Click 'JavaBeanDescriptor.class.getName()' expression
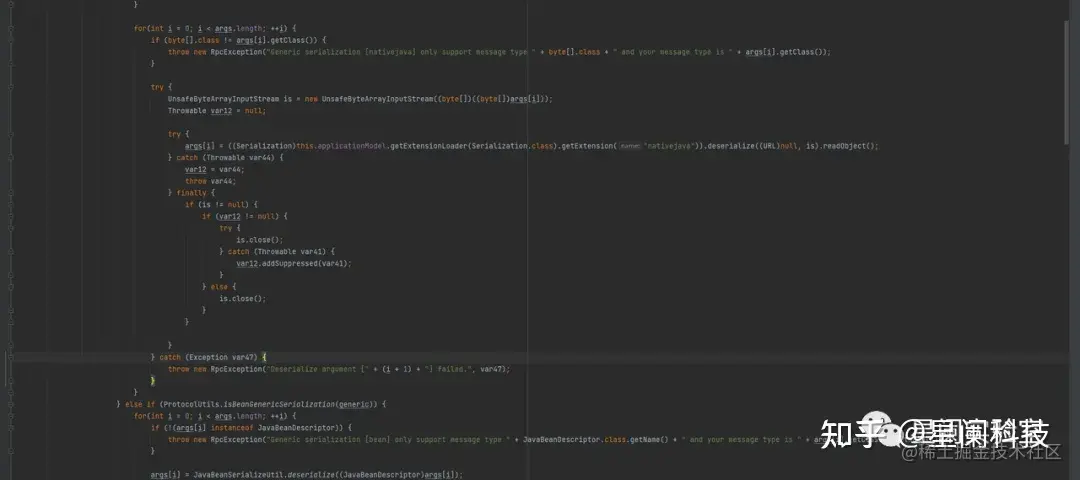The height and width of the screenshot is (480, 1080). [x=596, y=439]
